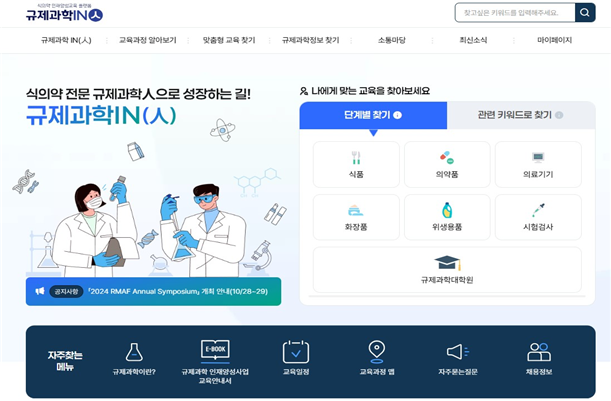Open the 교육일정 calendar shortcut
The width and height of the screenshot is (611, 401).
tap(296, 358)
